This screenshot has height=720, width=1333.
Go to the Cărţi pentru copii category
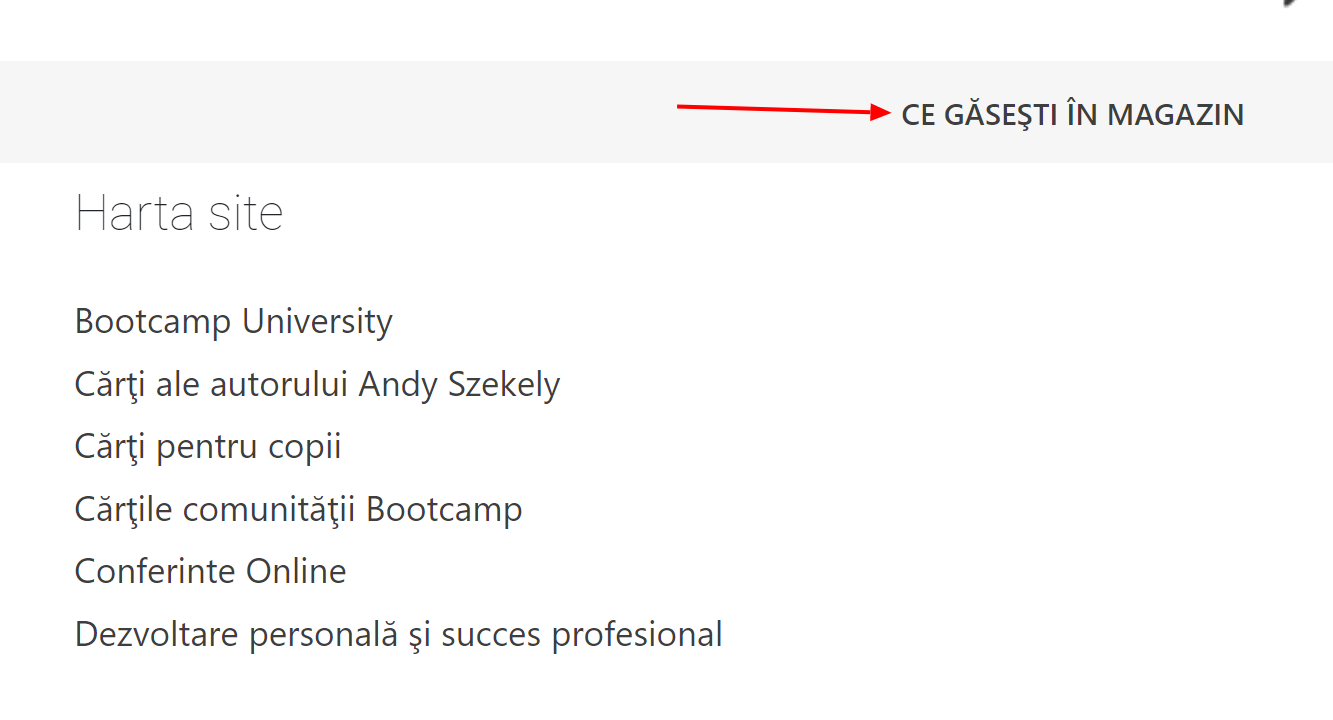point(208,447)
